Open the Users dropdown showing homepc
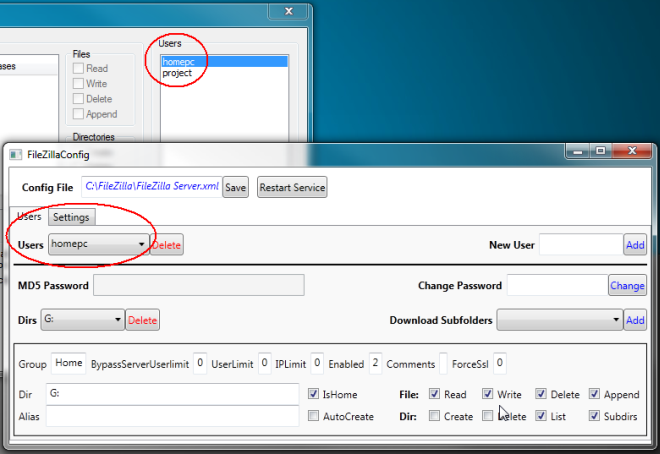This screenshot has width=660, height=454. (x=99, y=244)
